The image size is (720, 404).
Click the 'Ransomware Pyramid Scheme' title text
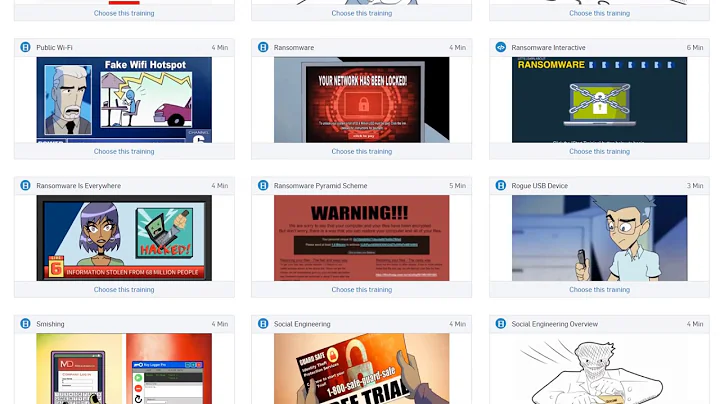point(321,185)
